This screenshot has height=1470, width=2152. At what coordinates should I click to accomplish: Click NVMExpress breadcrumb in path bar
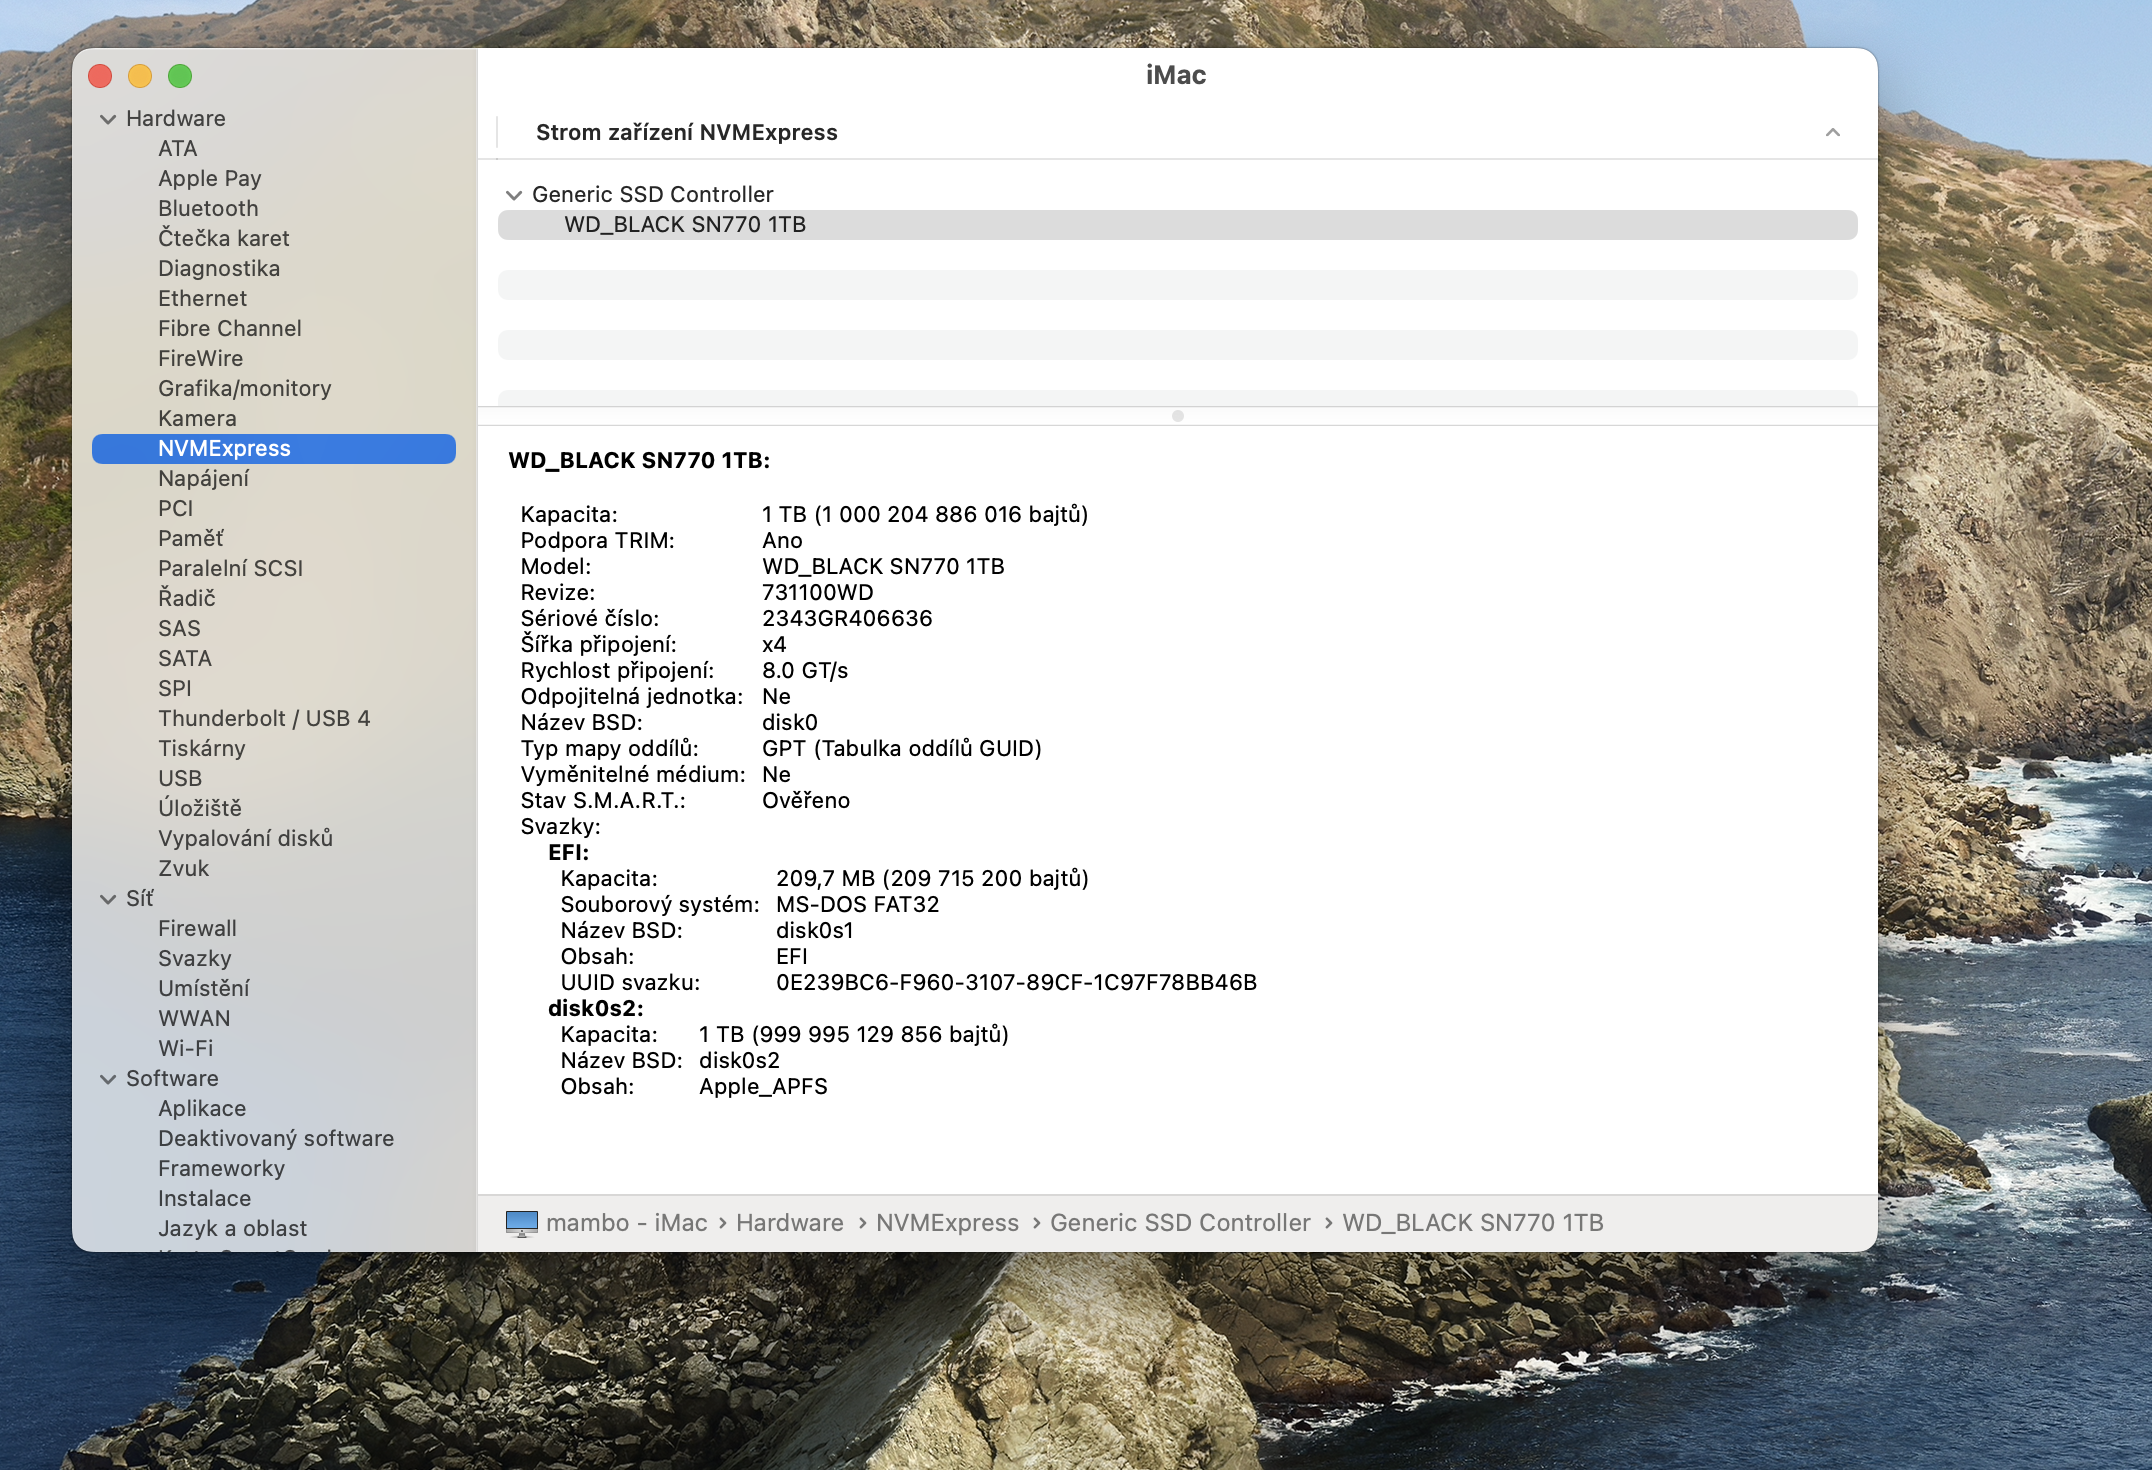(947, 1223)
